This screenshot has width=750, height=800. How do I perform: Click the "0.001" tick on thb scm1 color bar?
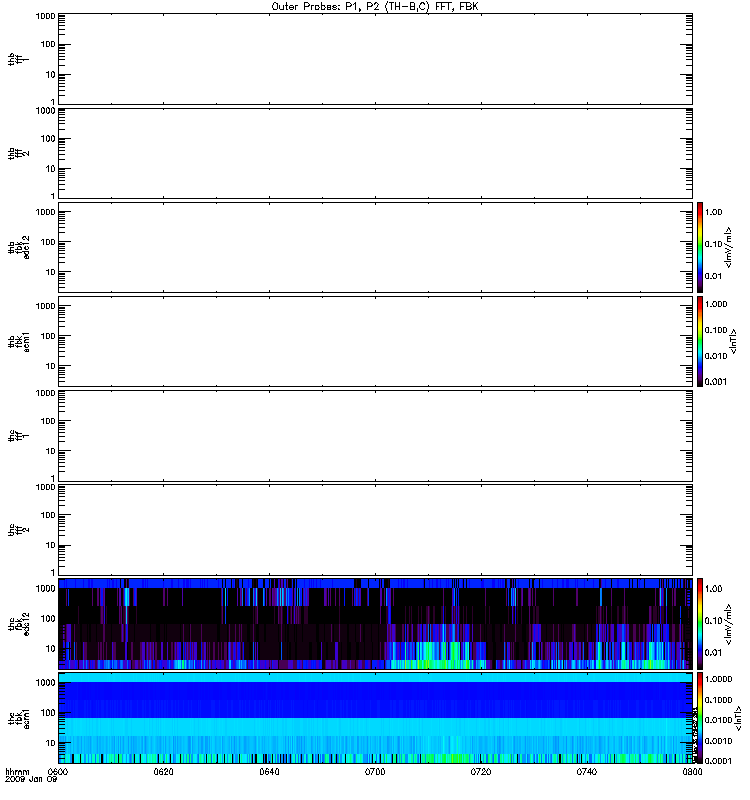[x=716, y=382]
